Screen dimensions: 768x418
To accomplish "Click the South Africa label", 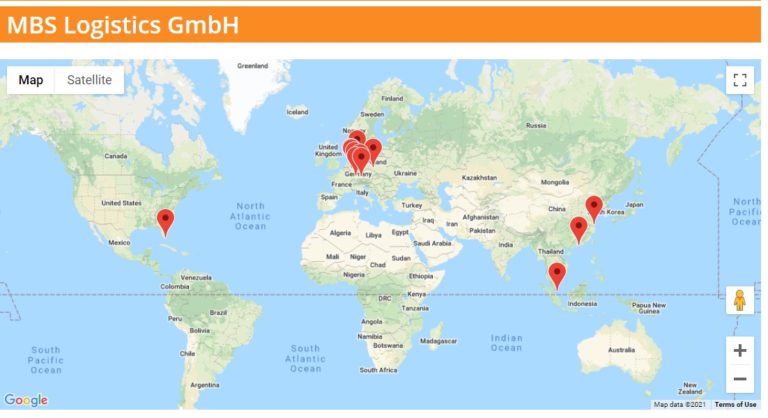I will coord(378,370).
